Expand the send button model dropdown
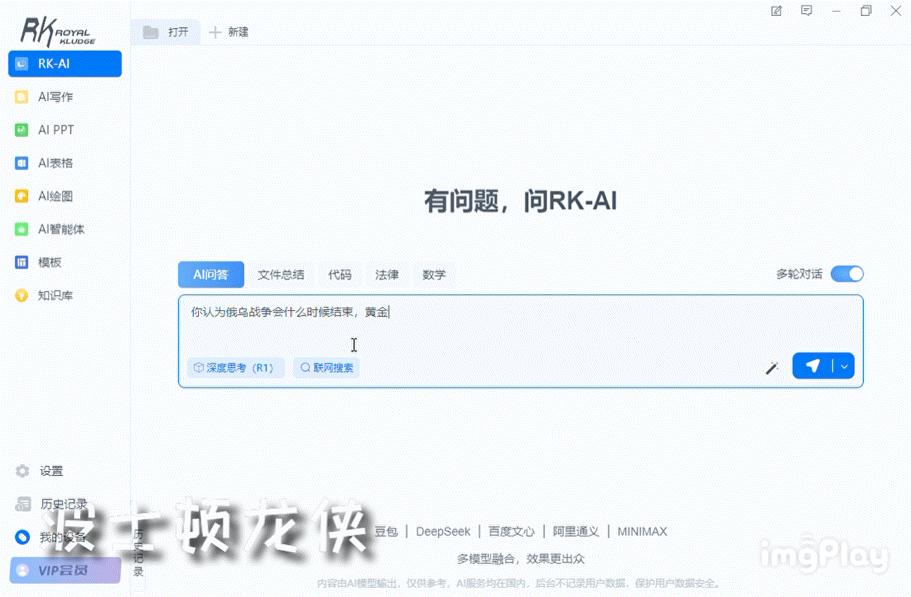 click(x=841, y=366)
